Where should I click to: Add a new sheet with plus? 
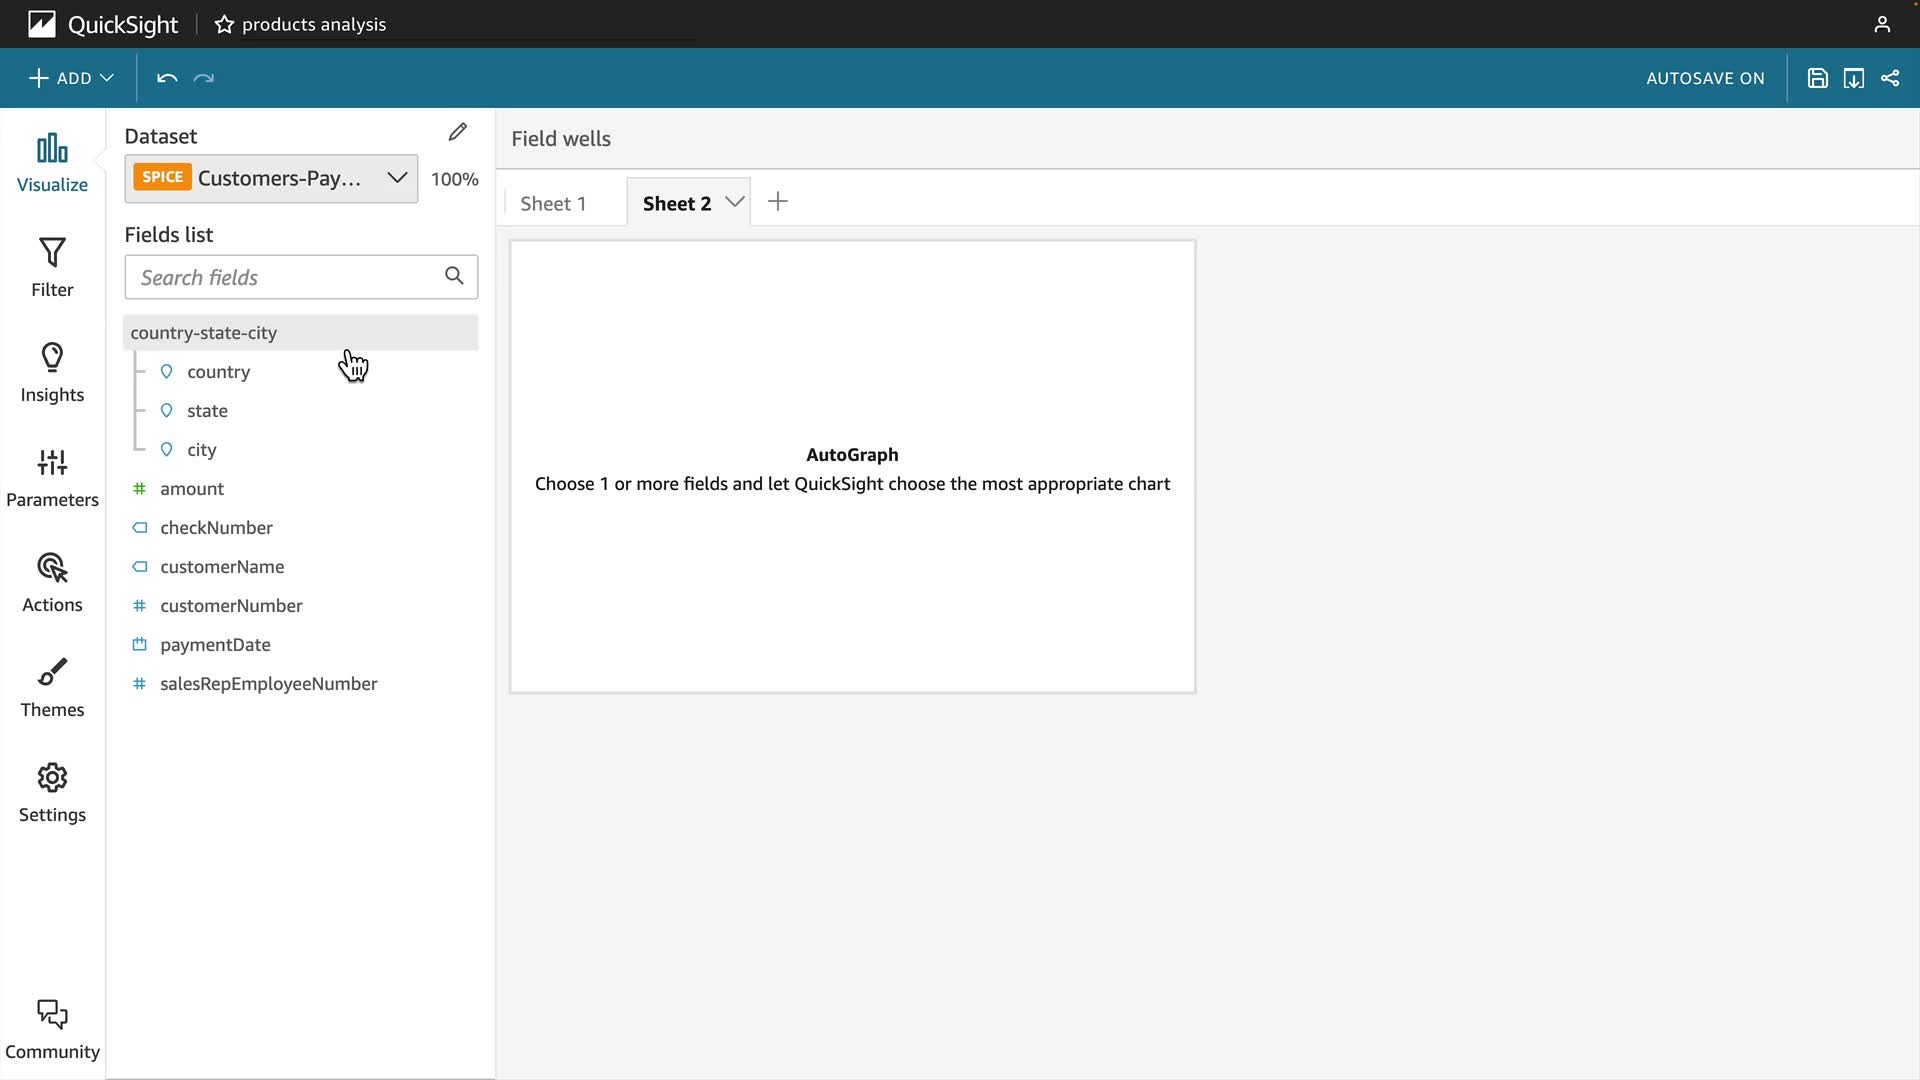click(778, 202)
